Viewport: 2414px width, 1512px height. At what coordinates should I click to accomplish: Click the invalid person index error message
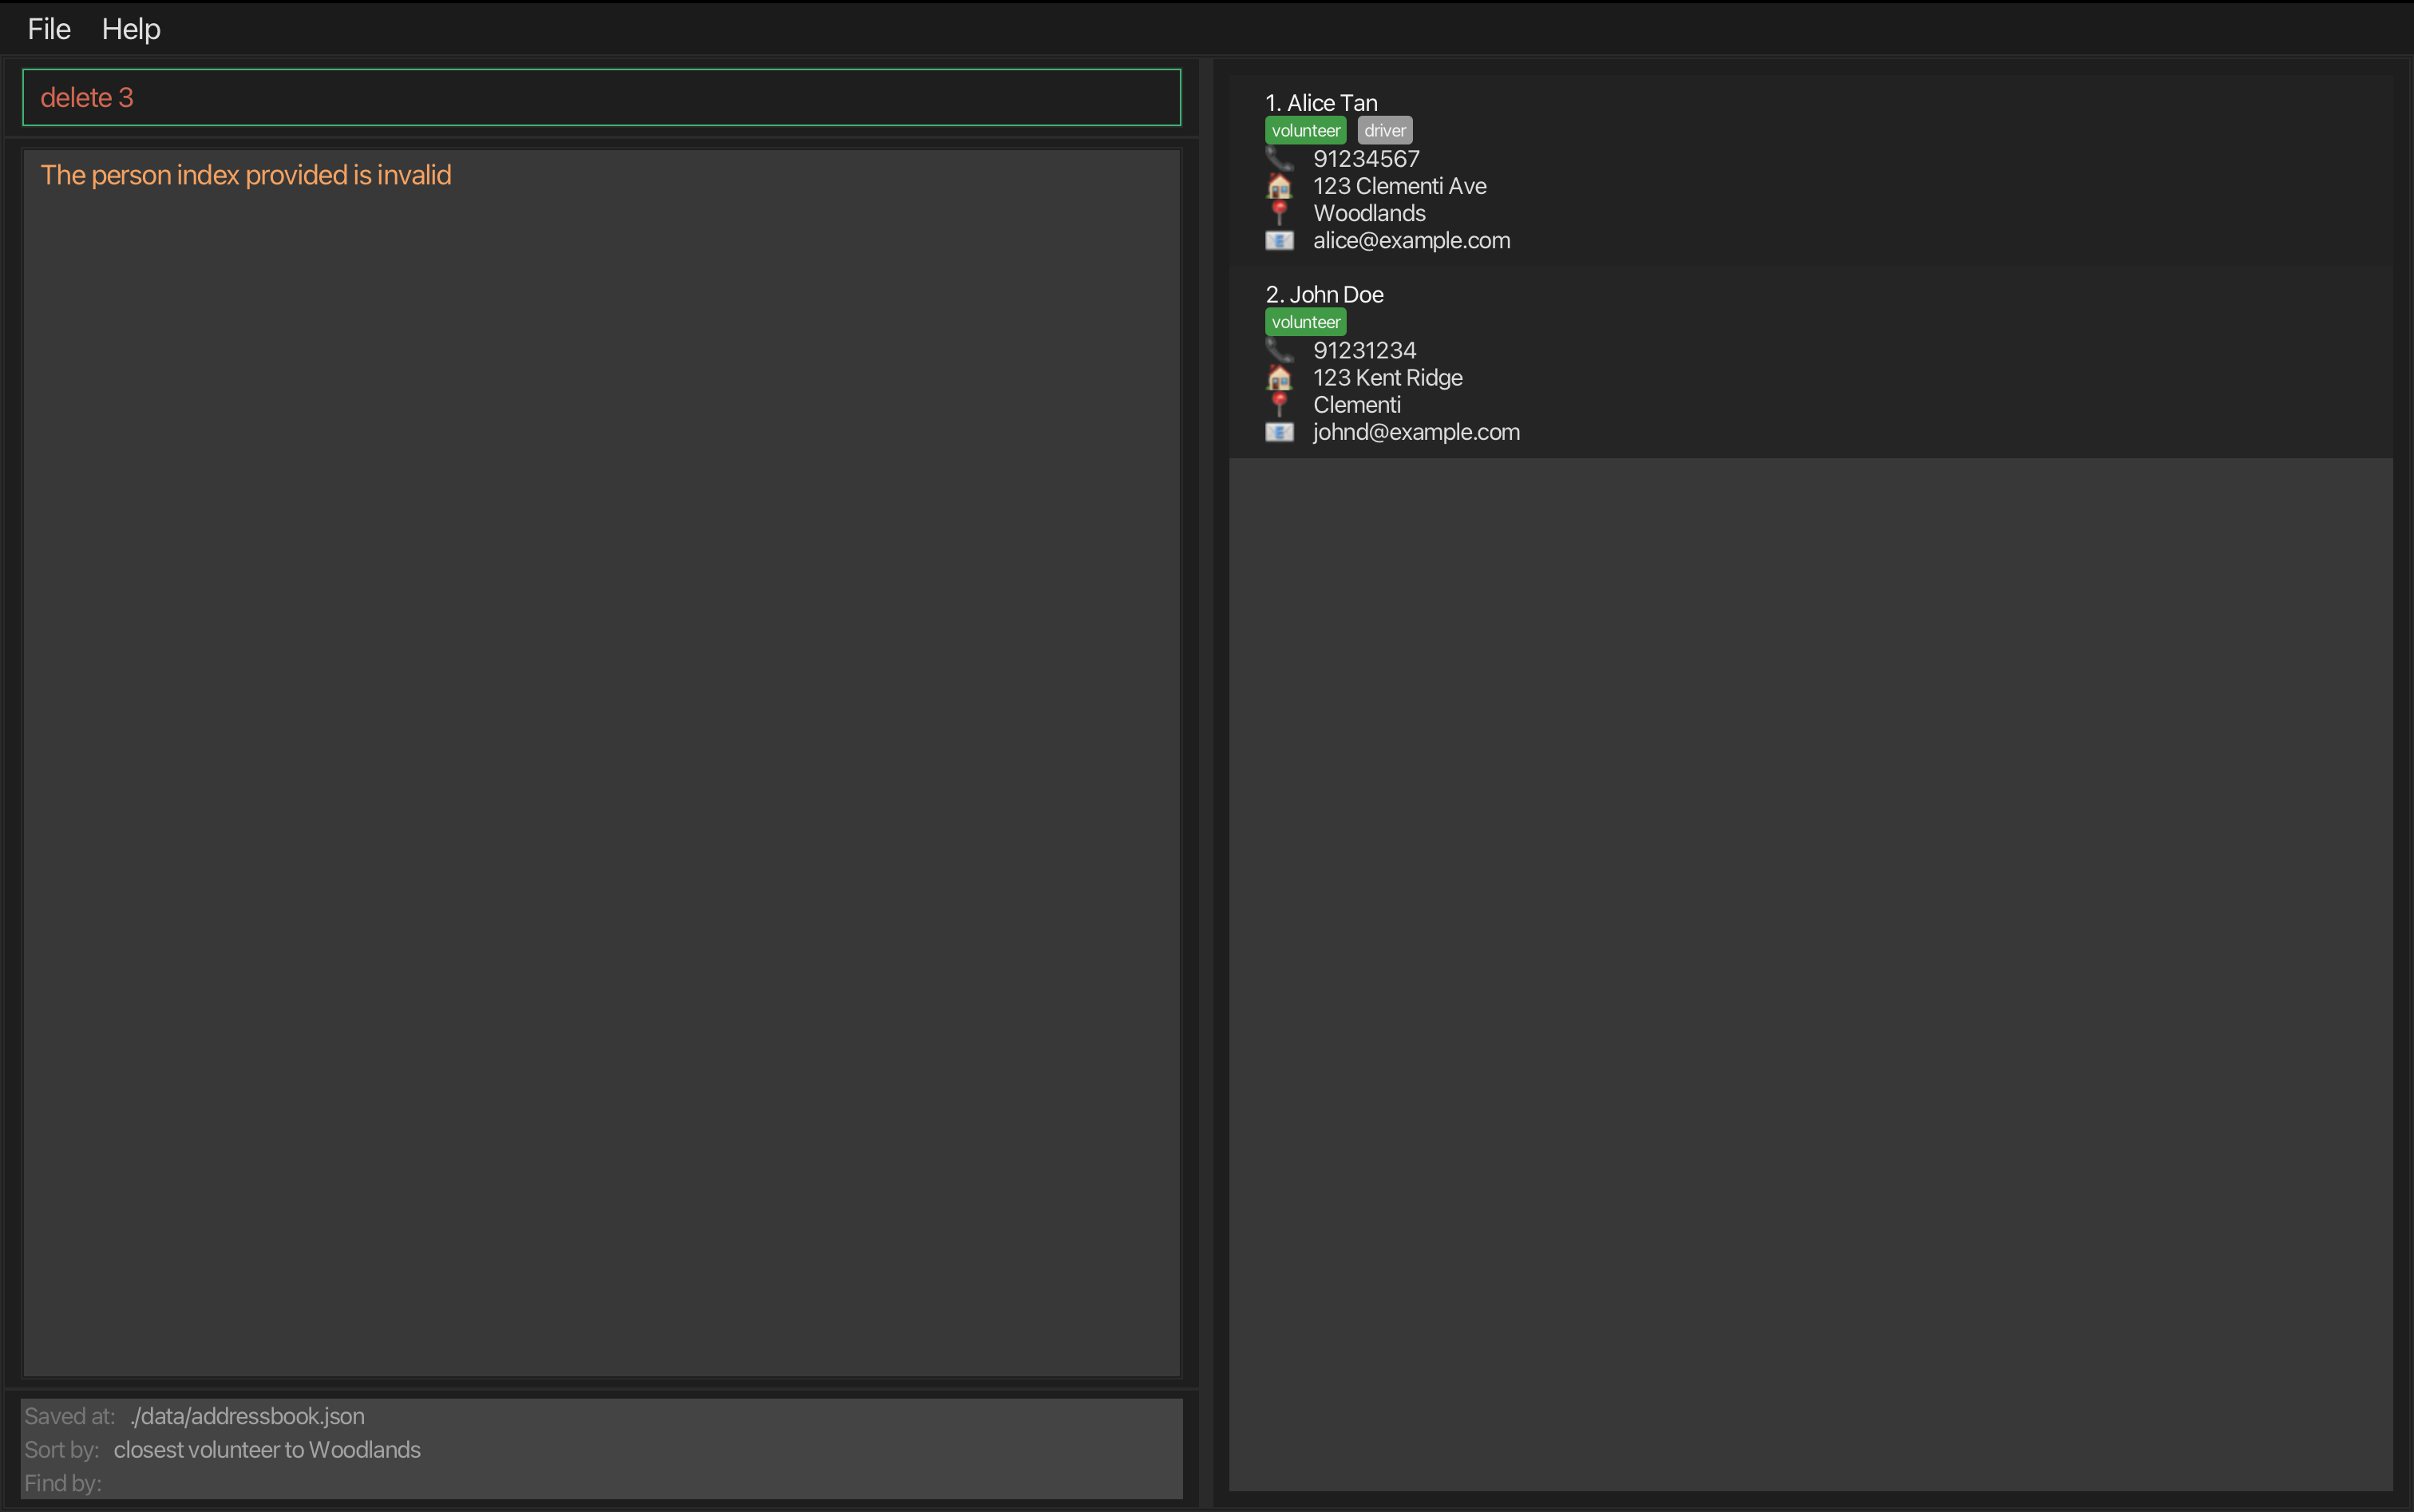pyautogui.click(x=246, y=175)
